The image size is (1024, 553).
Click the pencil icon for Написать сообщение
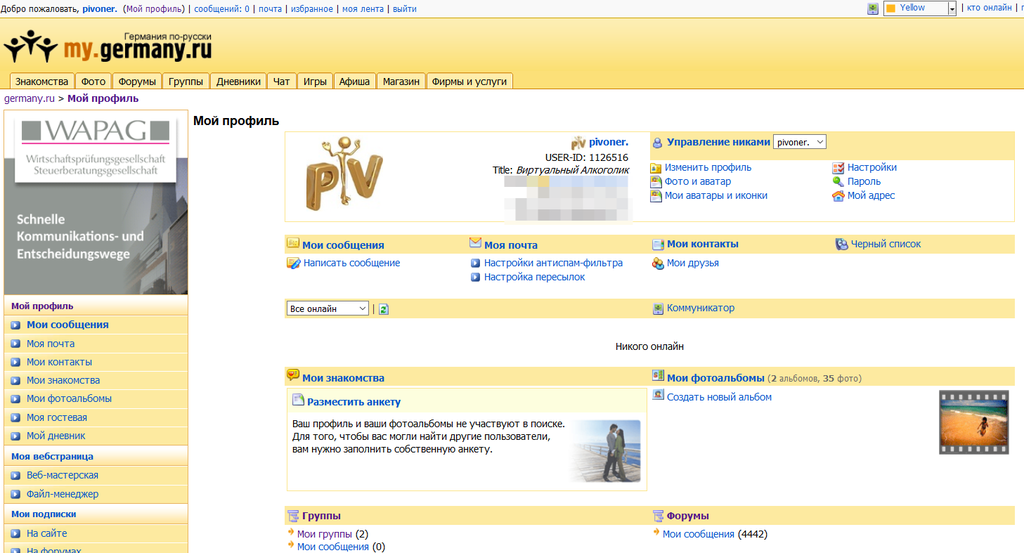[x=293, y=263]
